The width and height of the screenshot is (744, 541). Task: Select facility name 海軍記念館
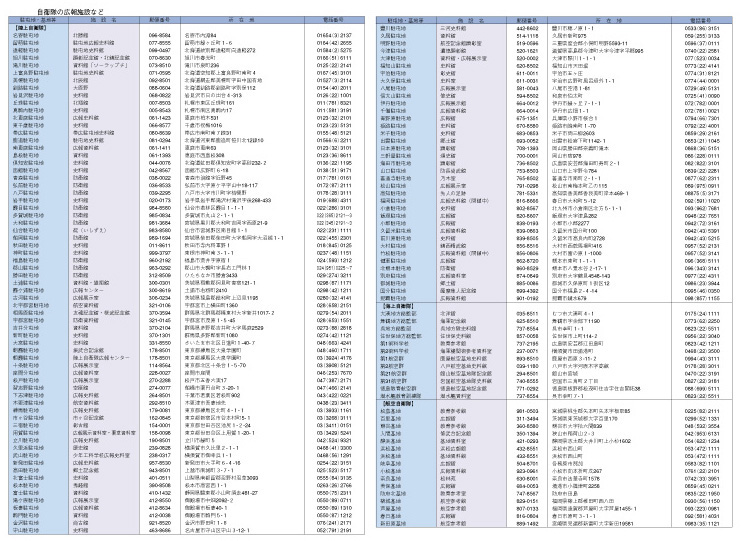coord(453,321)
